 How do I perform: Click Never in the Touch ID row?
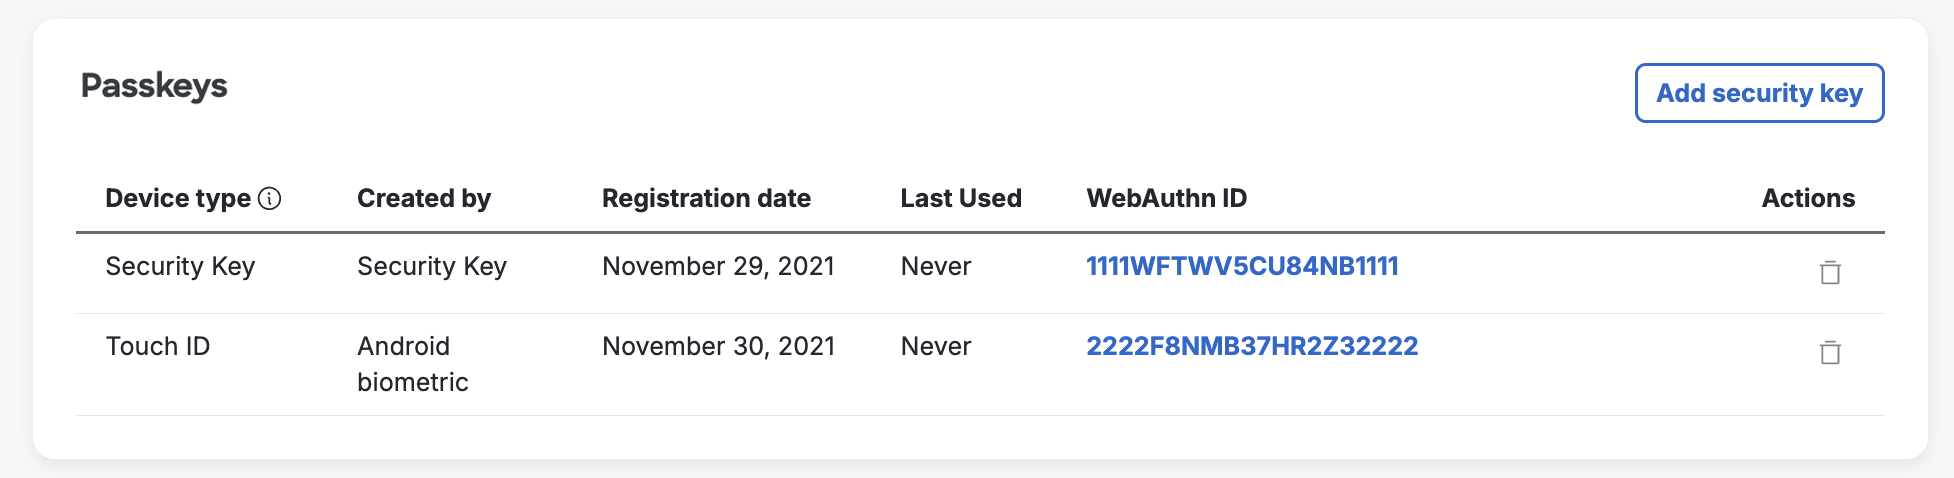coord(936,346)
